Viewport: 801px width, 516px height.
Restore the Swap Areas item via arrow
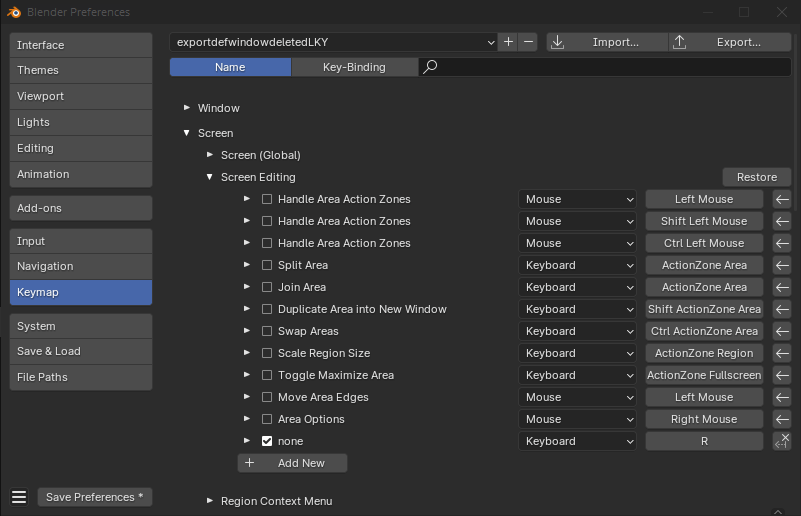782,331
